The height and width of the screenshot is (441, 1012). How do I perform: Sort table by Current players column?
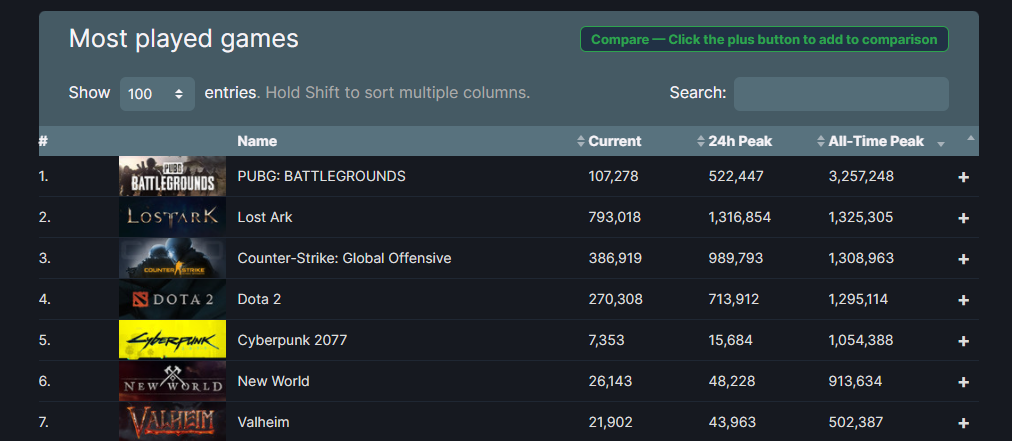(614, 141)
